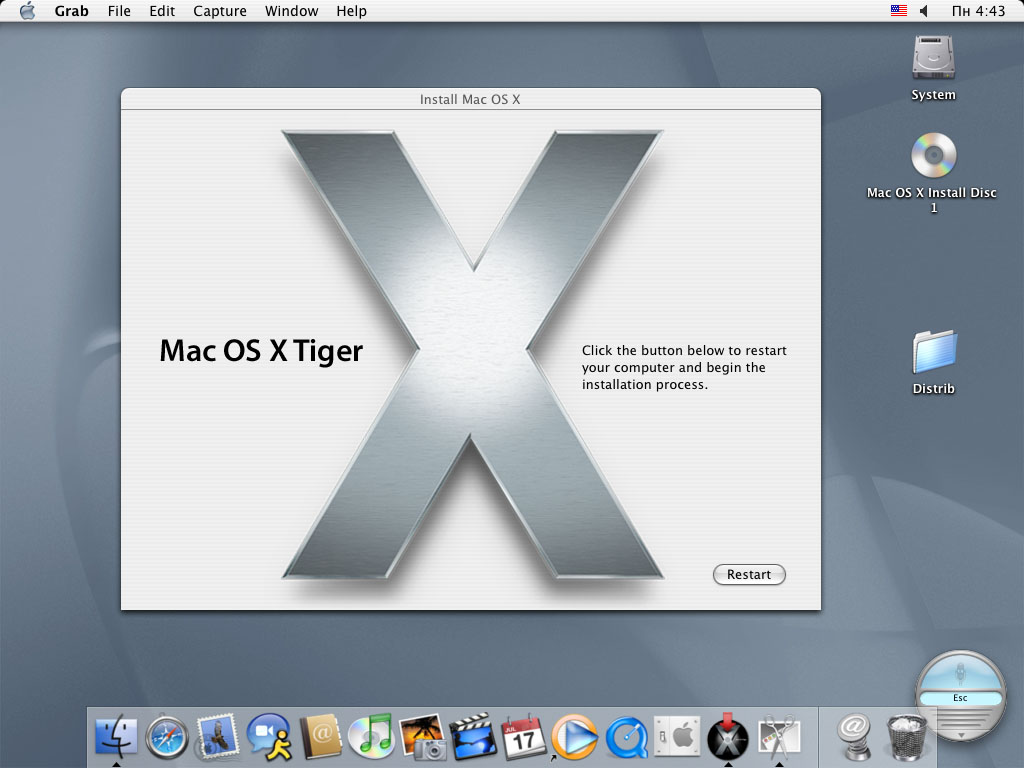This screenshot has width=1024, height=768.
Task: Open the Trash in the Dock
Action: click(x=906, y=737)
